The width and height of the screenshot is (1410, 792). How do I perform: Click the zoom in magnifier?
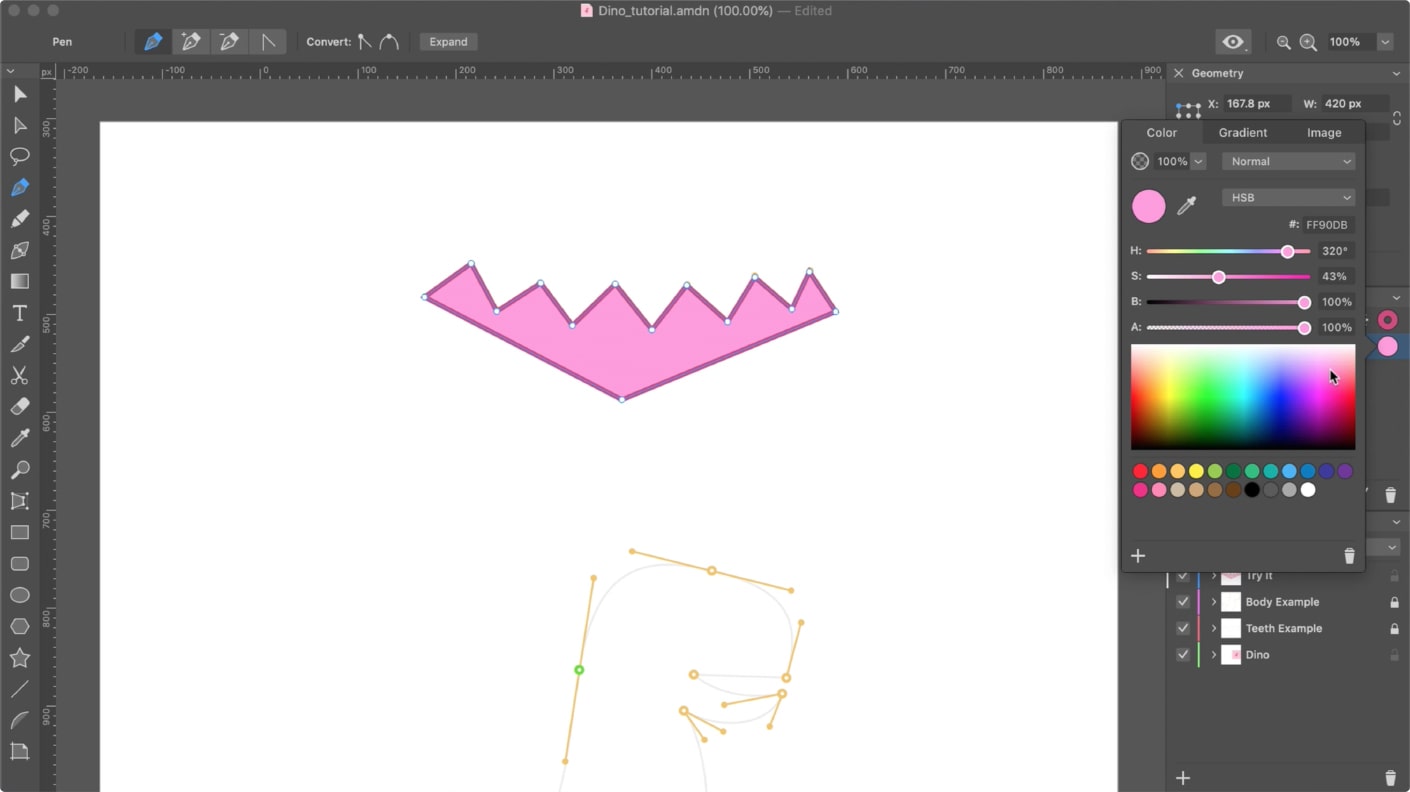[x=1308, y=42]
